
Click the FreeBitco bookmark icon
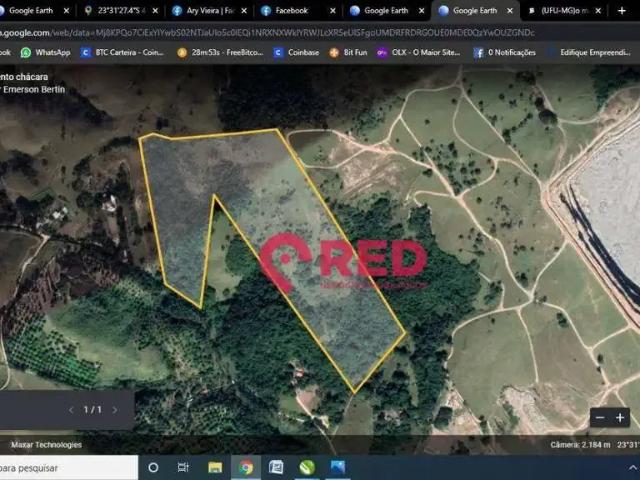click(182, 53)
